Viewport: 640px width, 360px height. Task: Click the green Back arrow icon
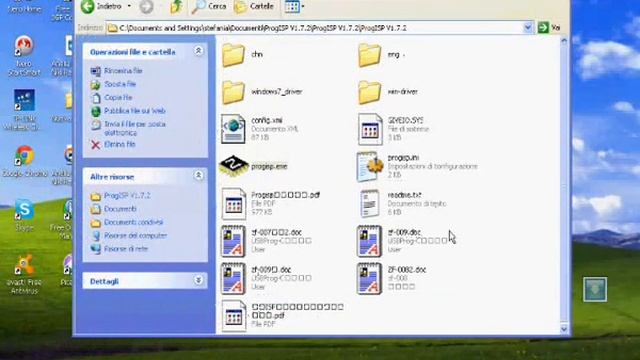pyautogui.click(x=88, y=7)
